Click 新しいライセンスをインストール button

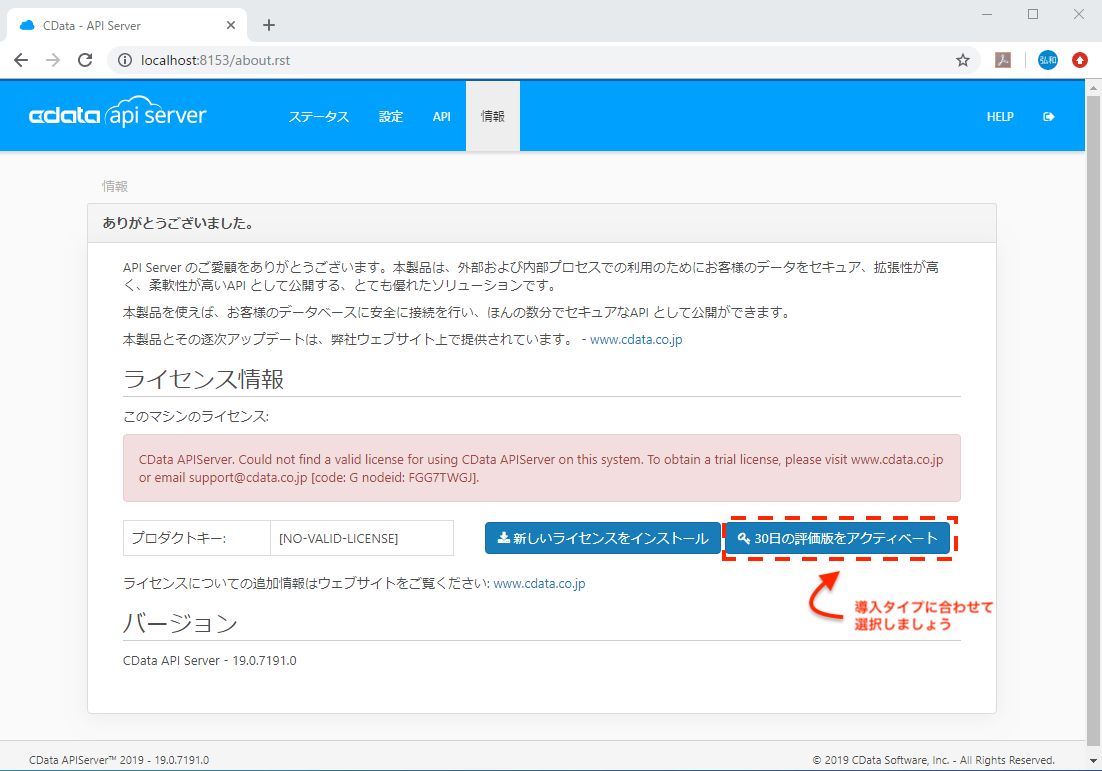pyautogui.click(x=602, y=538)
